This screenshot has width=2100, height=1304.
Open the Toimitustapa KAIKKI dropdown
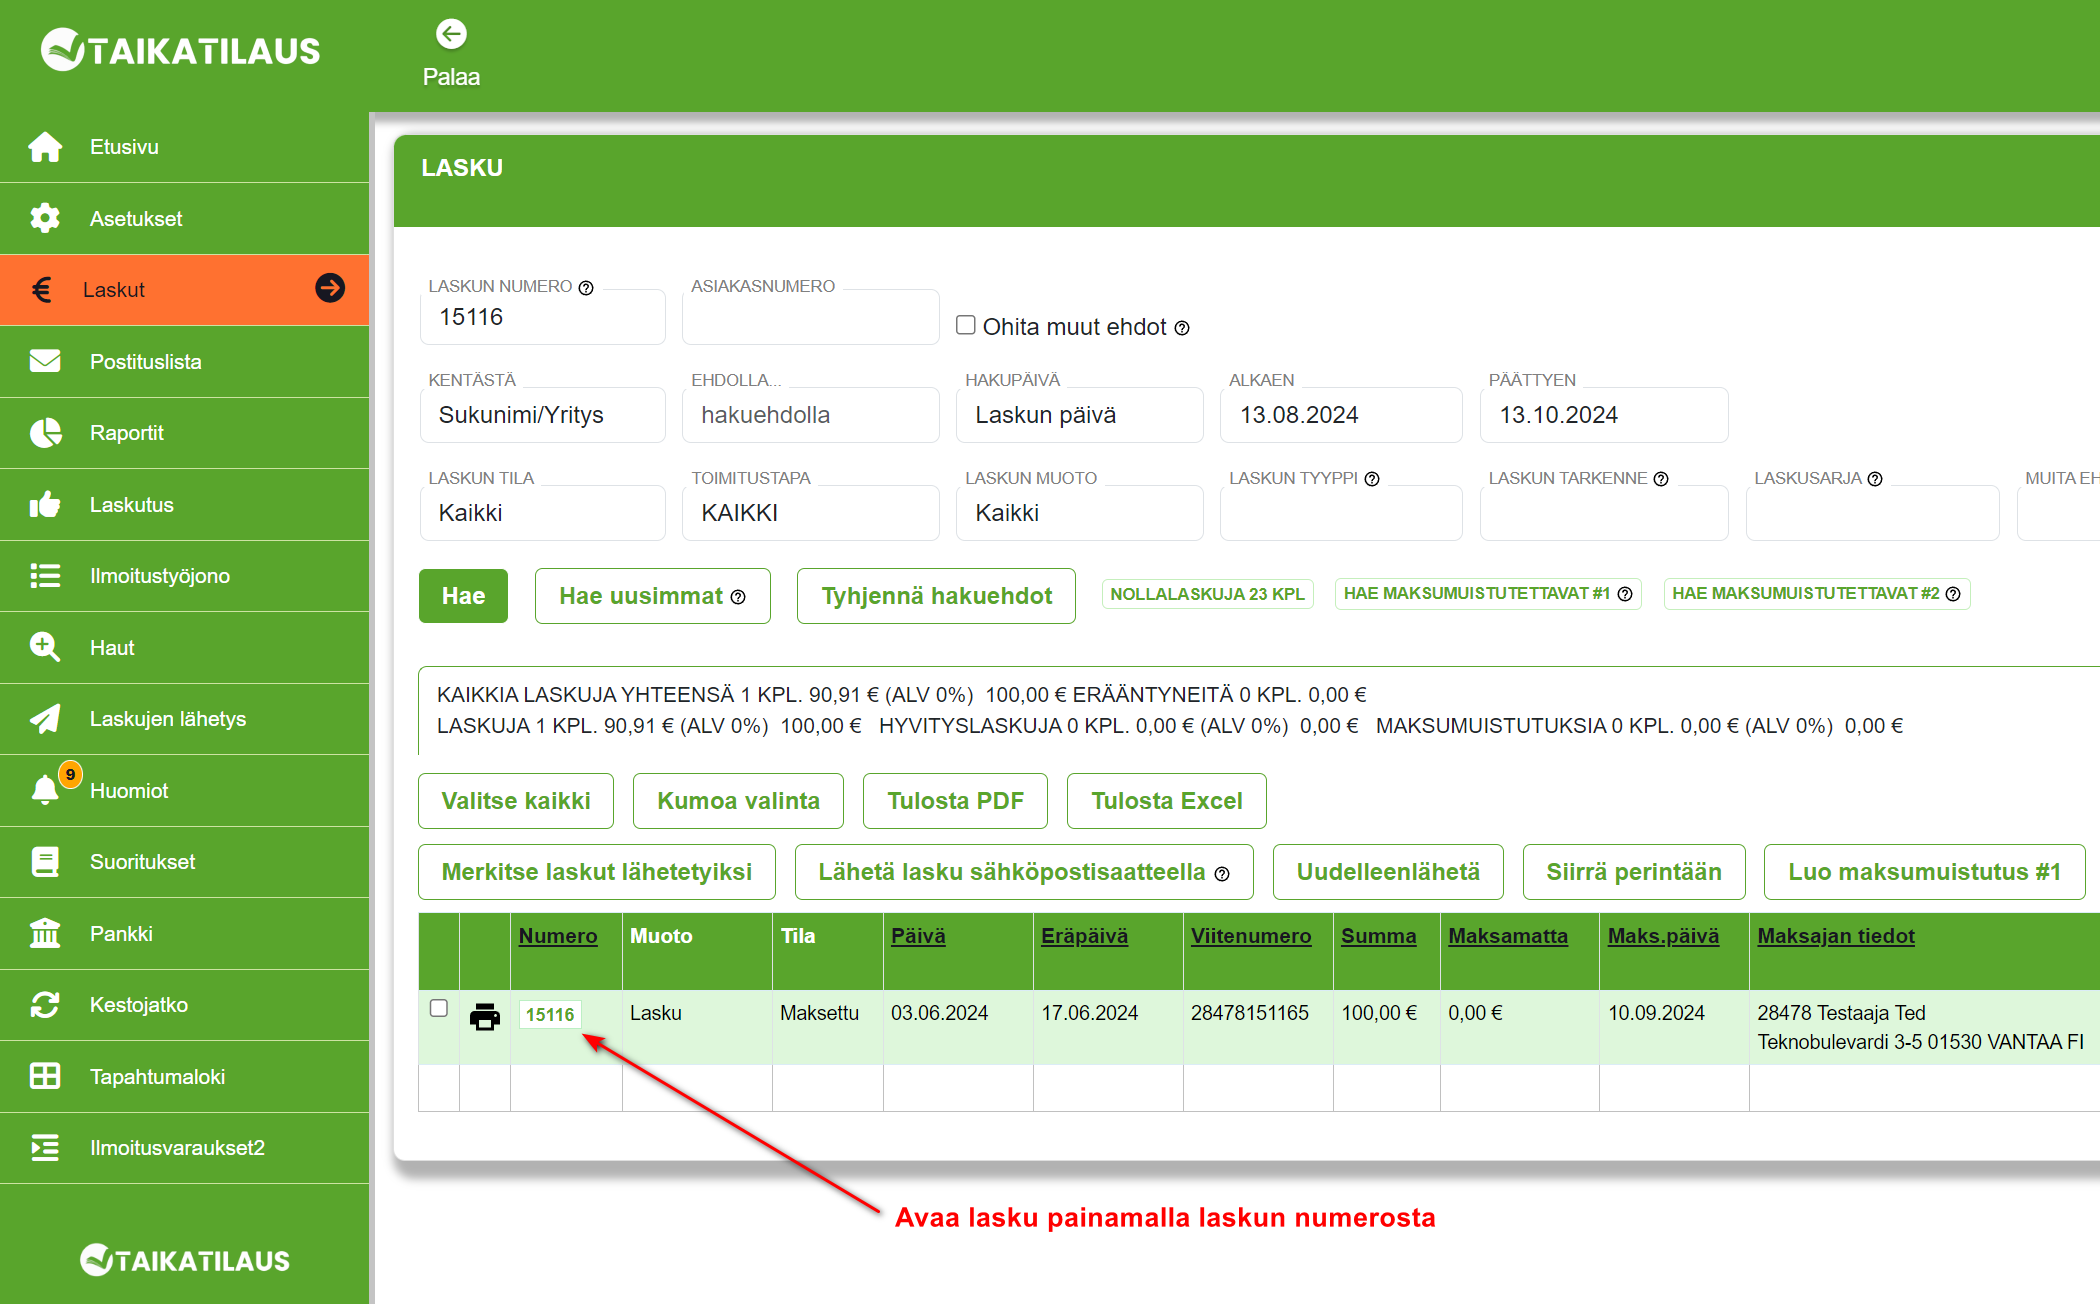811,513
